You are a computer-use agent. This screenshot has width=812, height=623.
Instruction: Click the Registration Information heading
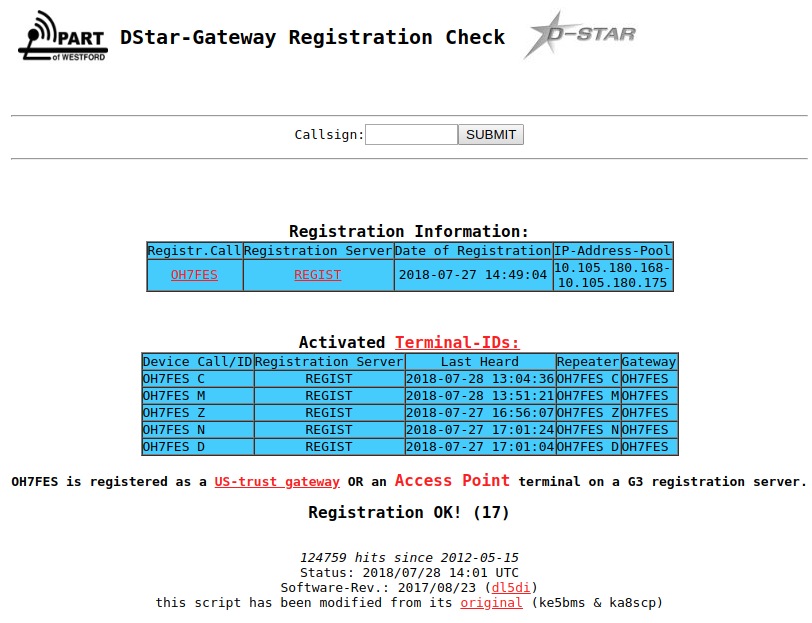pos(409,231)
